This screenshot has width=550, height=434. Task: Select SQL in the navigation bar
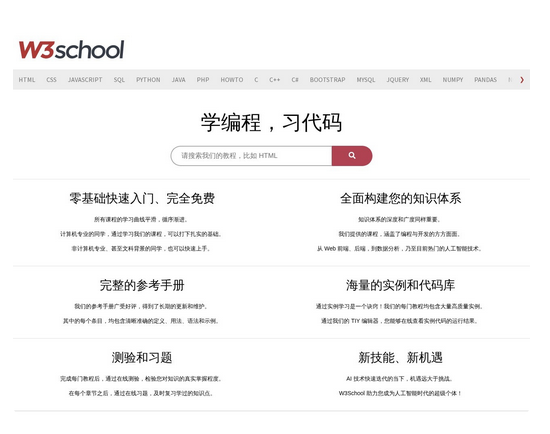tap(119, 80)
